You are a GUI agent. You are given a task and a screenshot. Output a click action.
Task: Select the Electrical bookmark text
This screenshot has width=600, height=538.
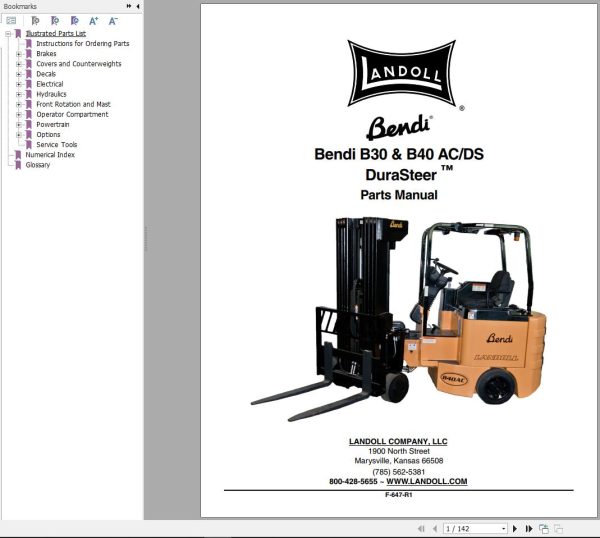point(50,84)
